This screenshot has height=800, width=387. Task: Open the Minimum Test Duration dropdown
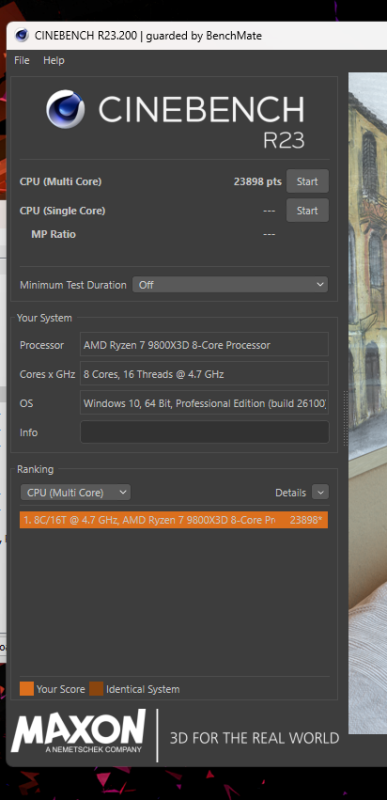pyautogui.click(x=230, y=285)
